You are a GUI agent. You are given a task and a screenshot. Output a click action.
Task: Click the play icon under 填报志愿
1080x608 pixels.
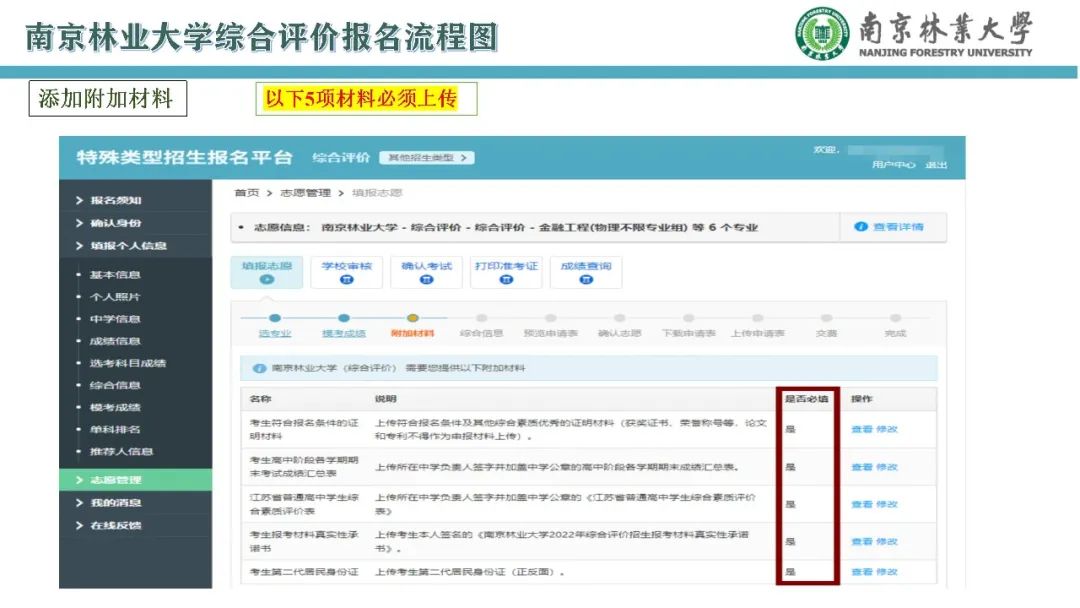point(266,281)
